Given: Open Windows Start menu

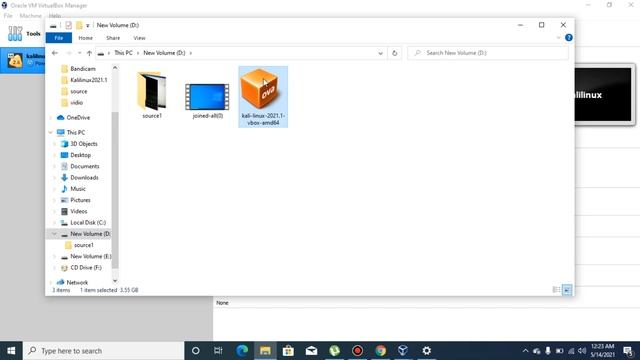Looking at the screenshot, I should click(x=11, y=351).
